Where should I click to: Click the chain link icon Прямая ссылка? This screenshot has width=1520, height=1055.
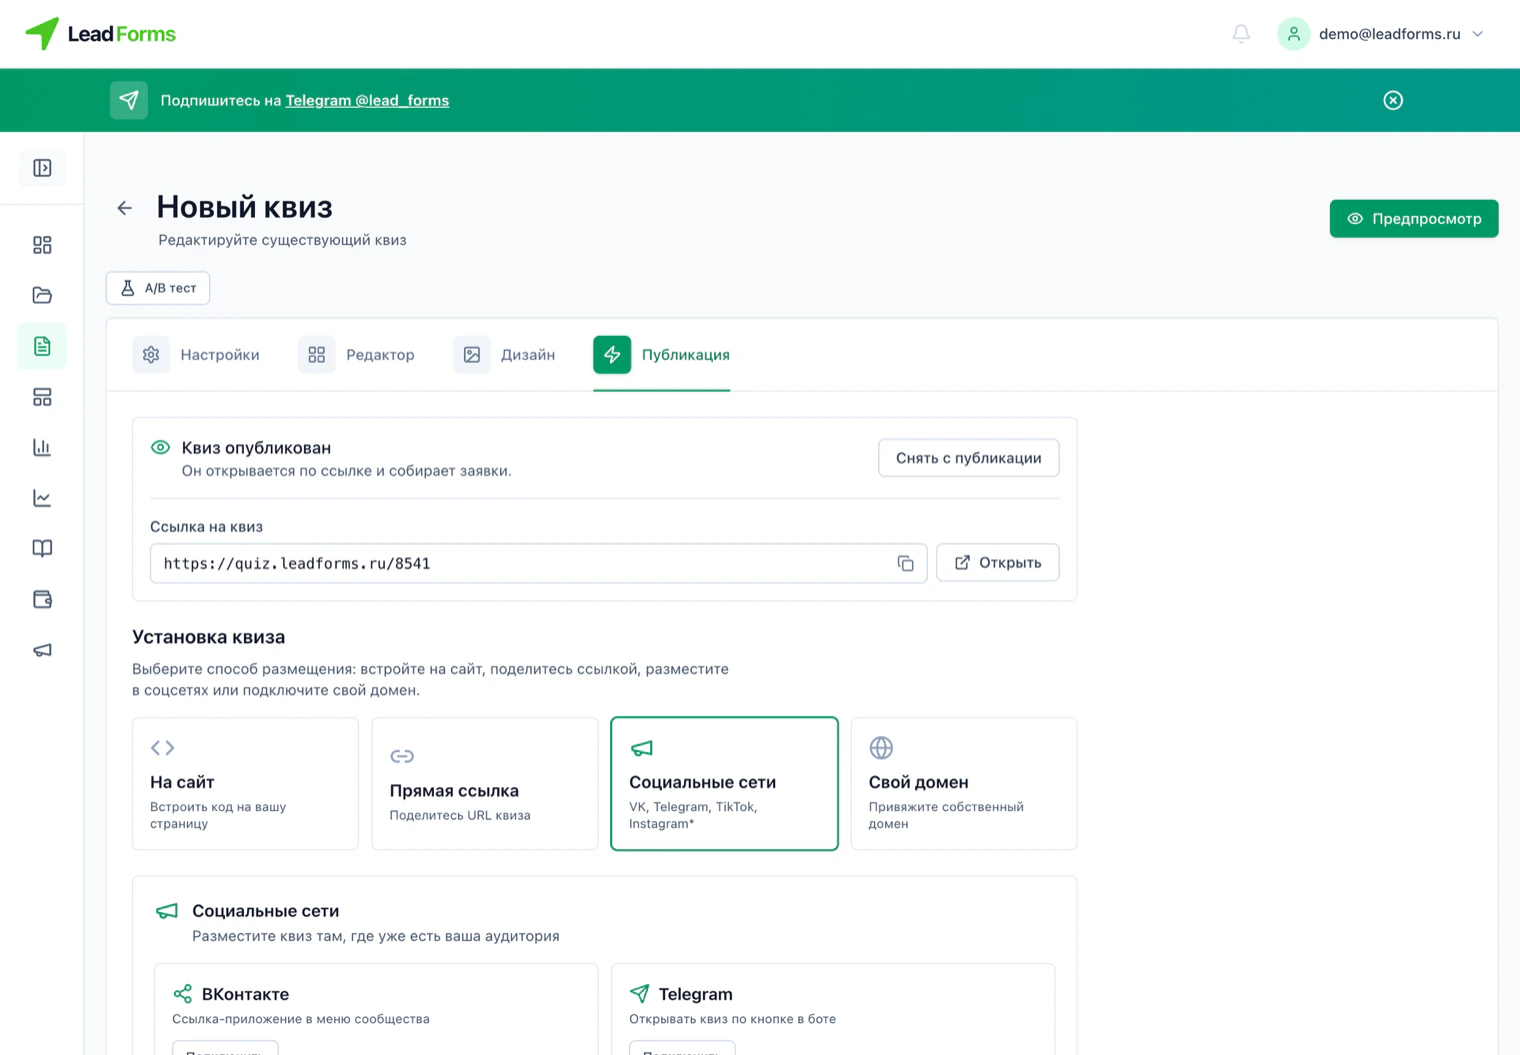click(402, 756)
